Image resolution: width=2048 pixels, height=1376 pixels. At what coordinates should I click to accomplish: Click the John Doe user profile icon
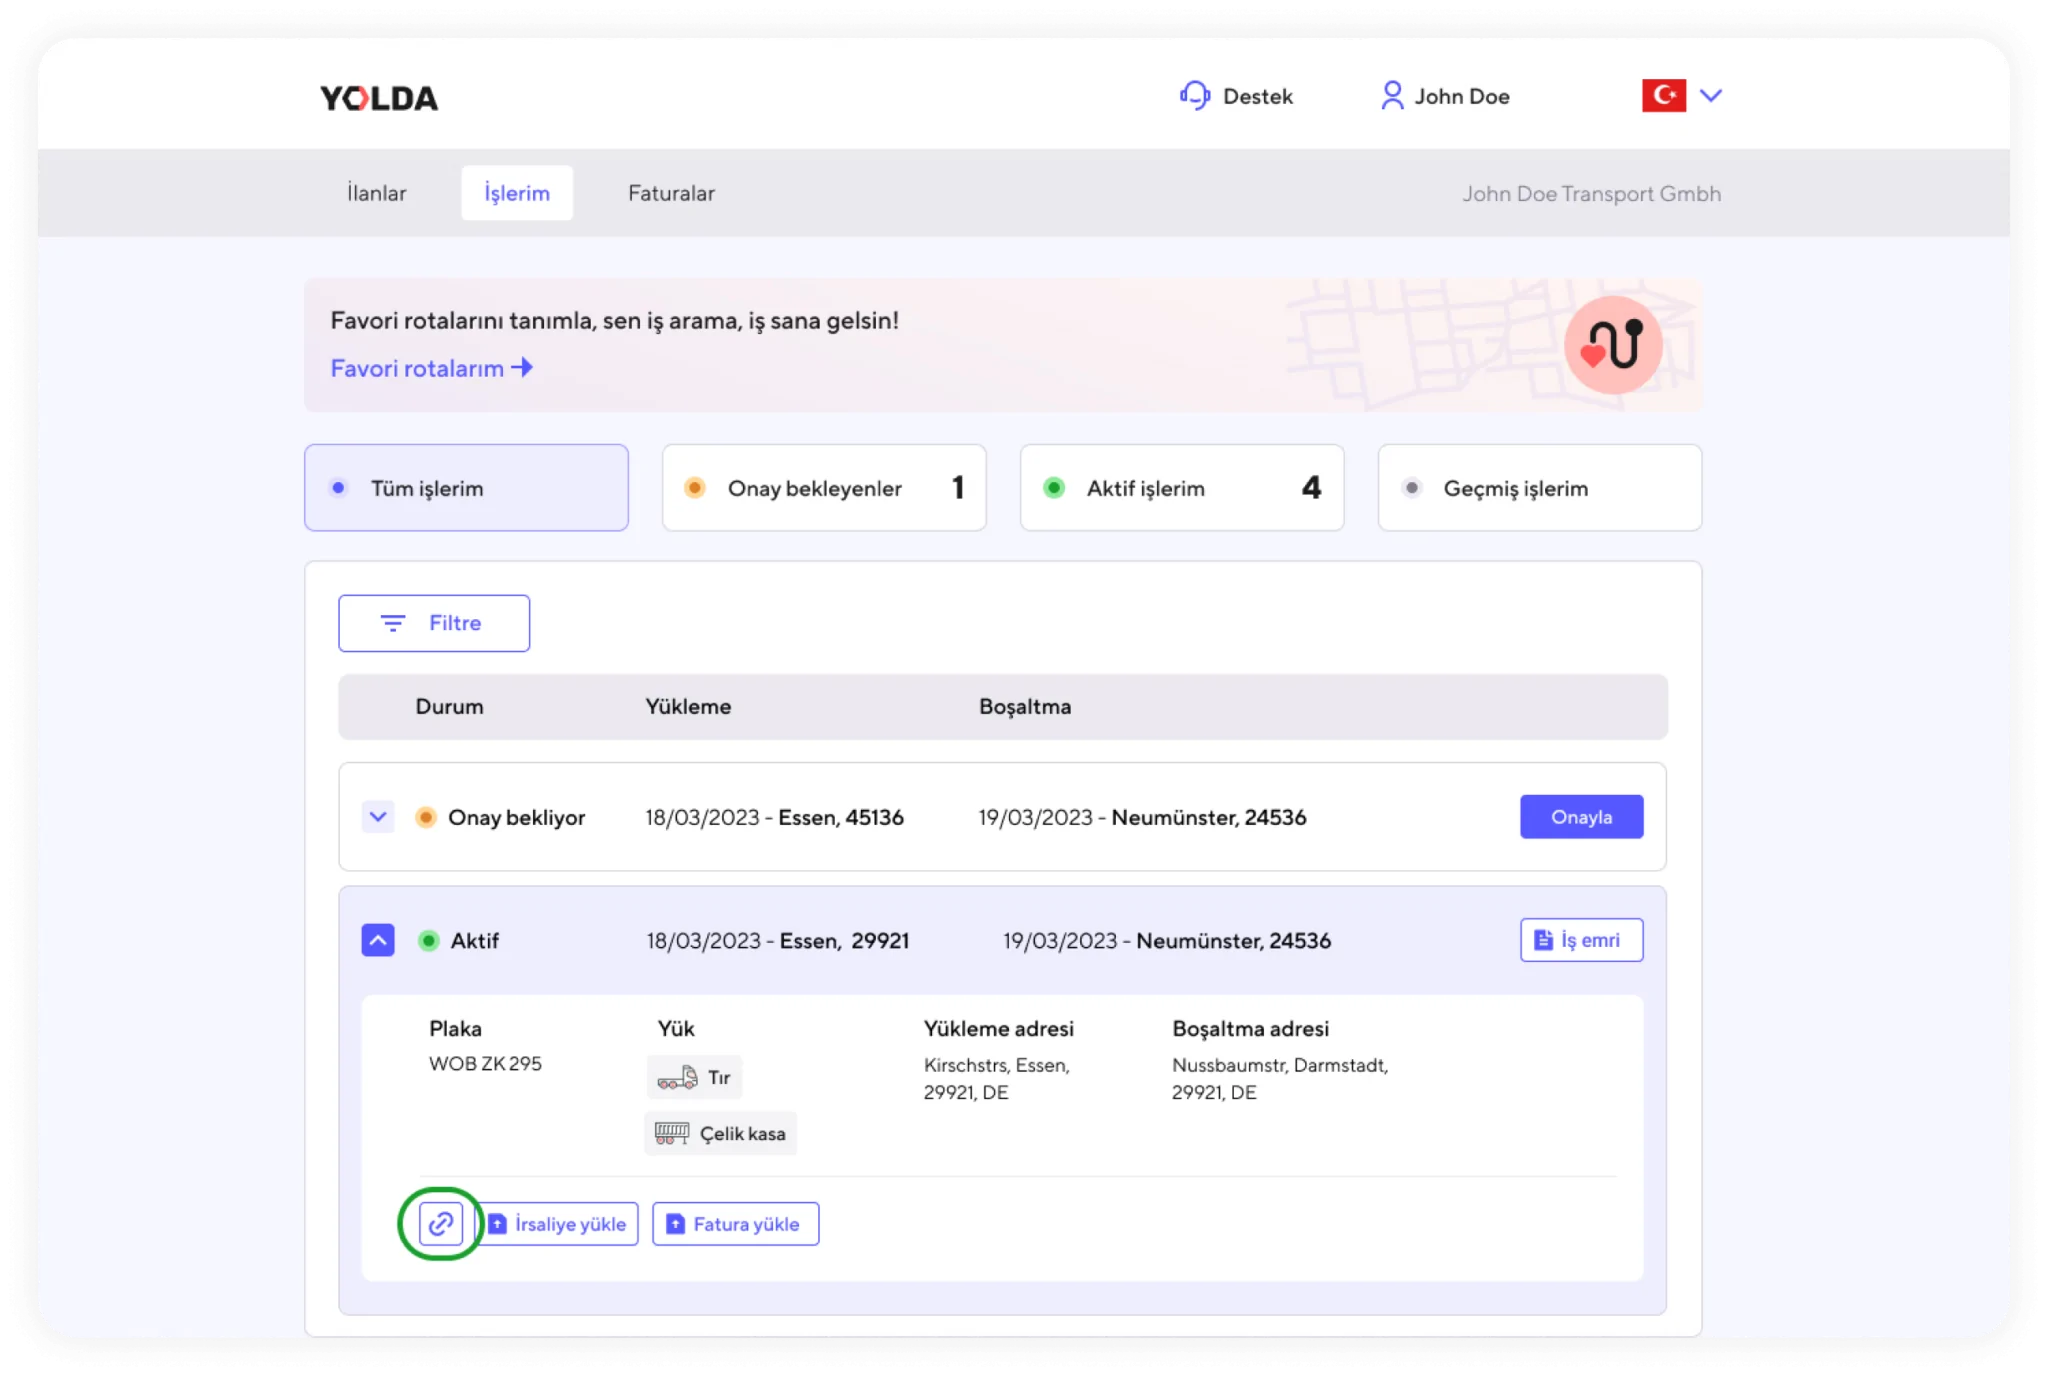pyautogui.click(x=1391, y=96)
